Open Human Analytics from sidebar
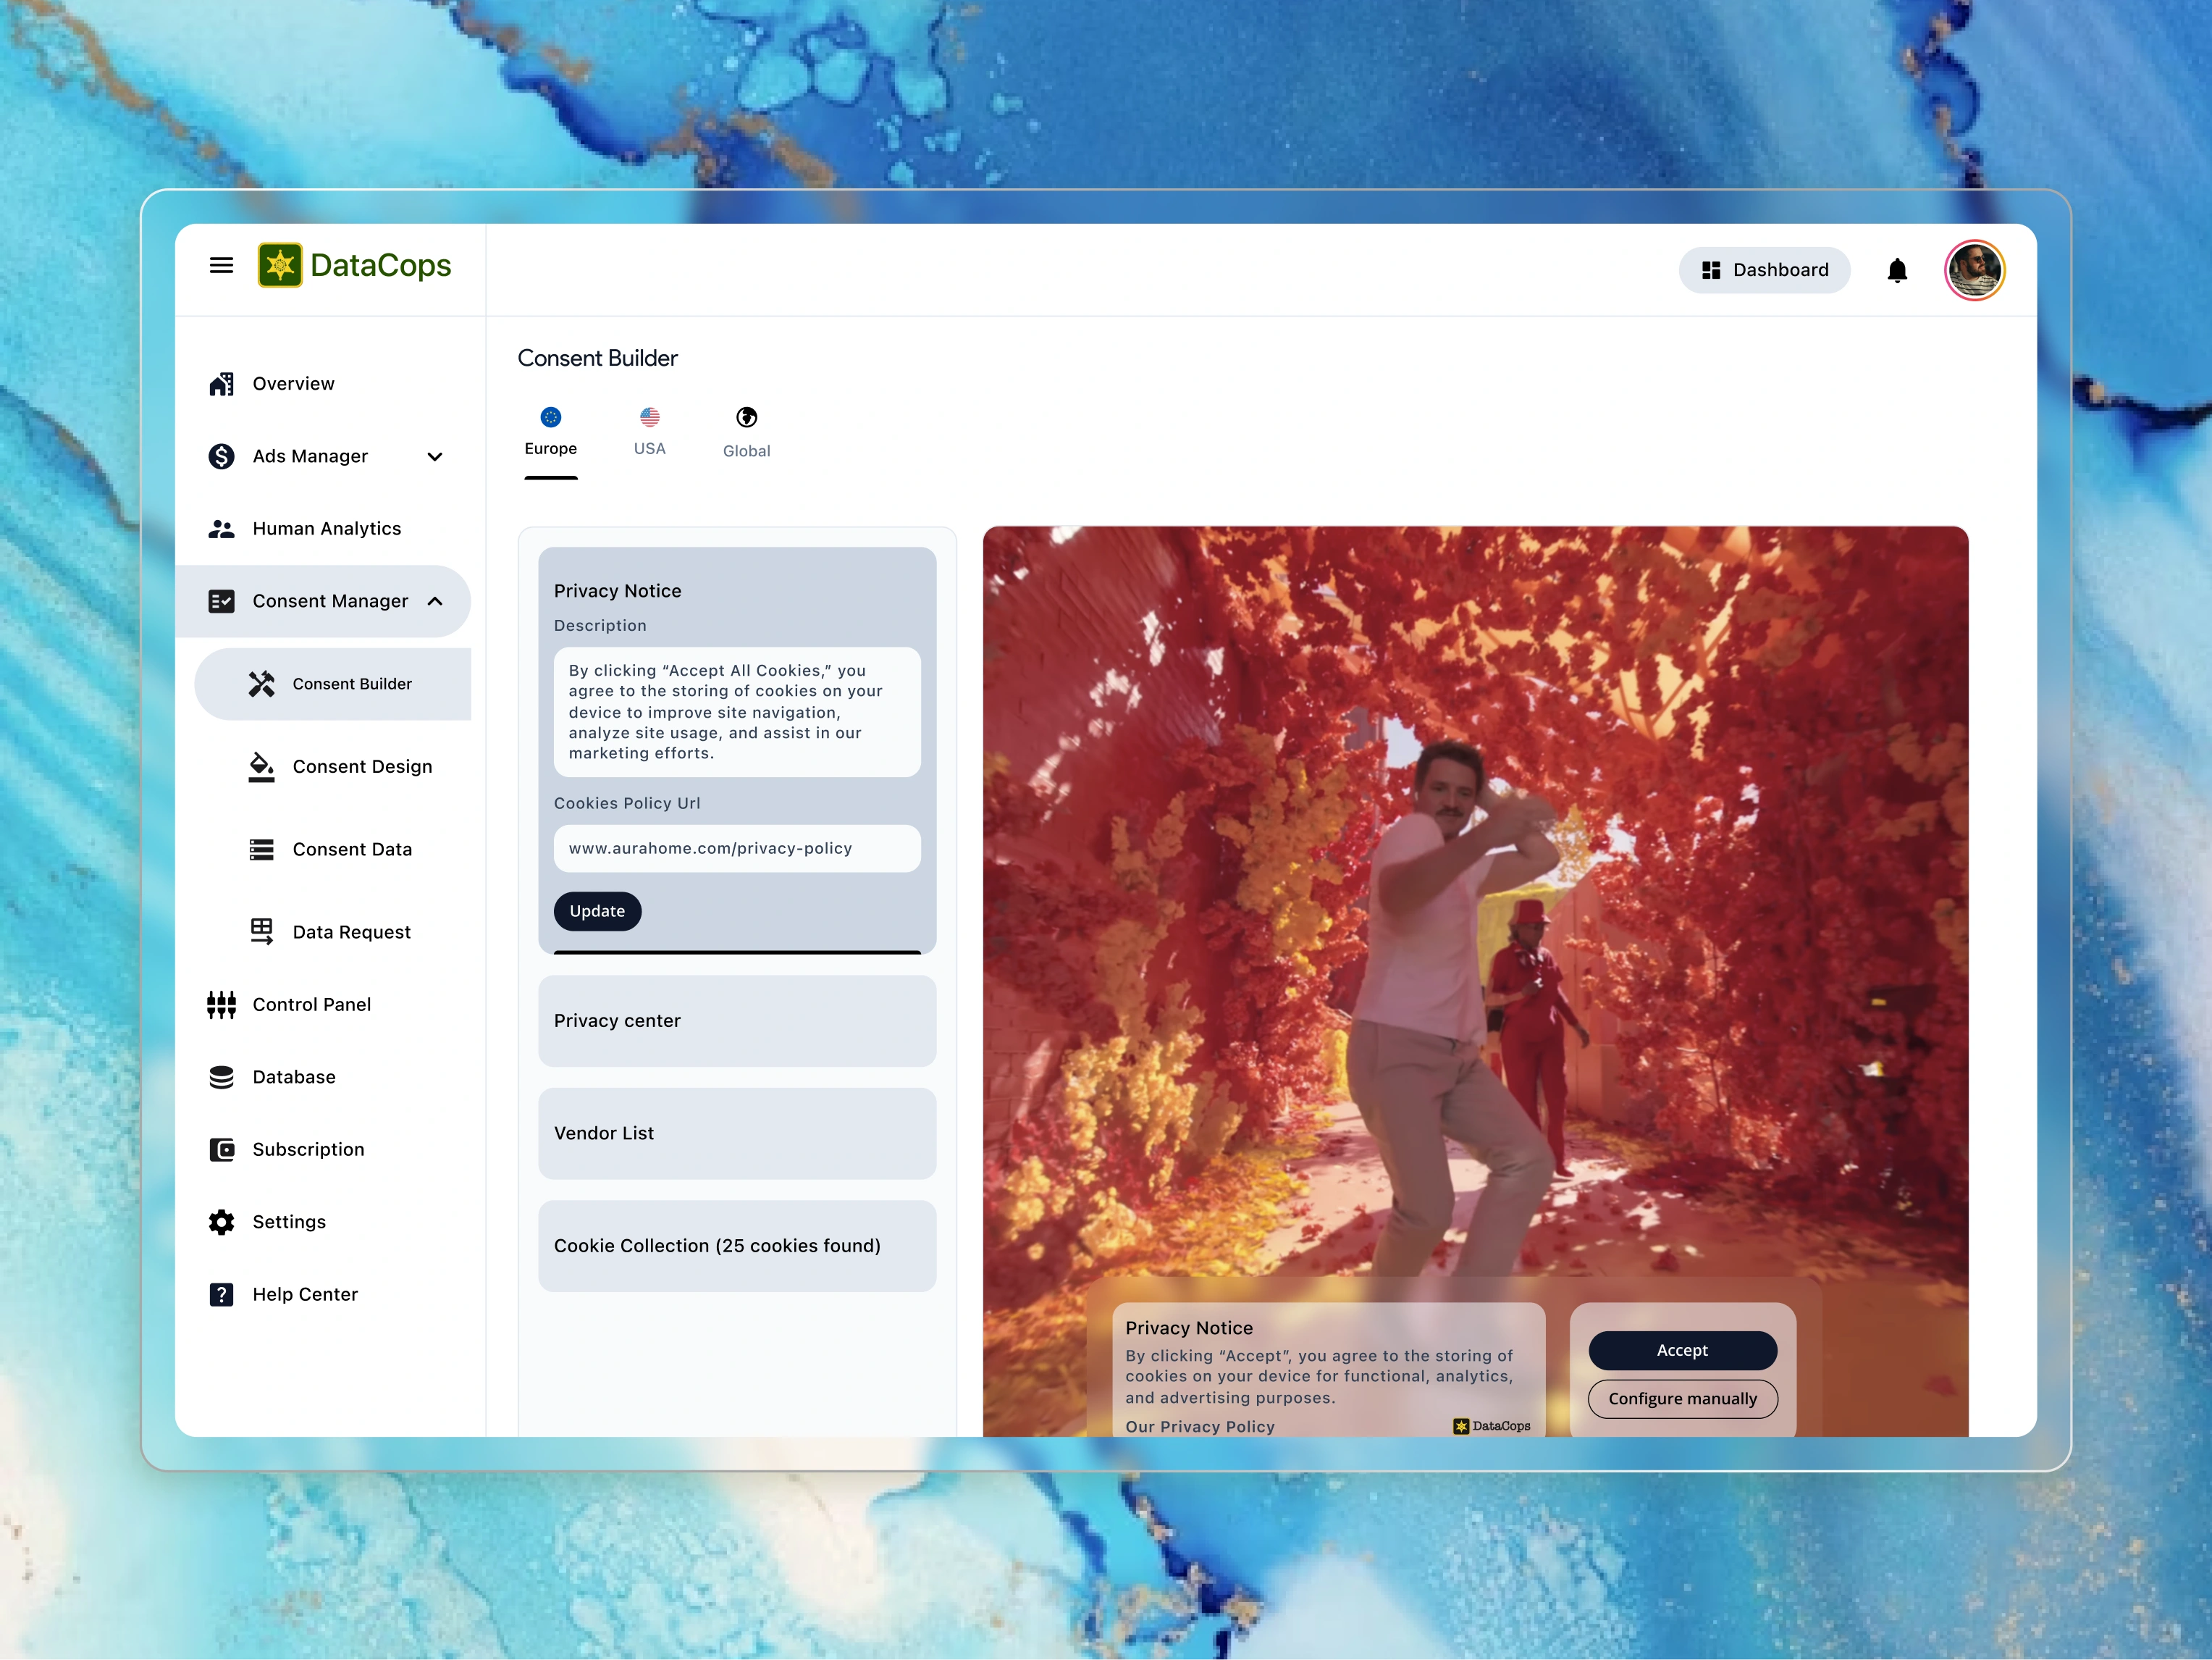 click(x=326, y=528)
